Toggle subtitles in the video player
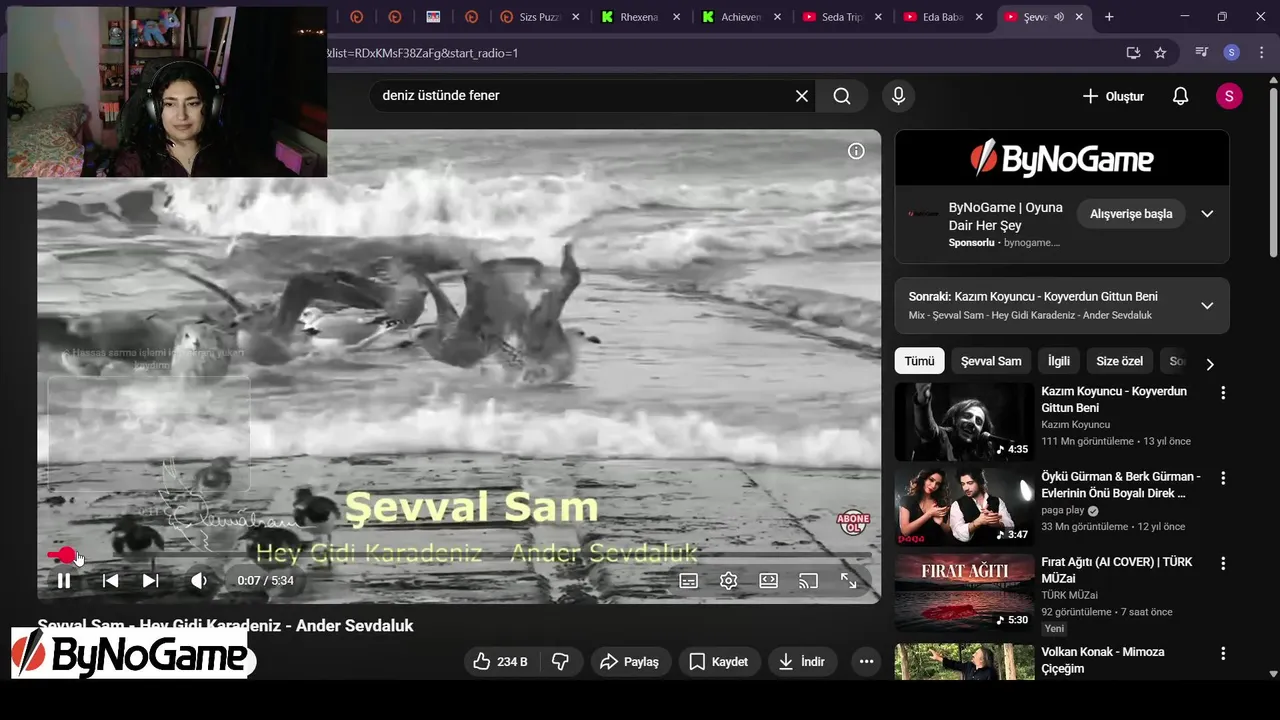Screen dimensions: 1280x720 (x=689, y=581)
